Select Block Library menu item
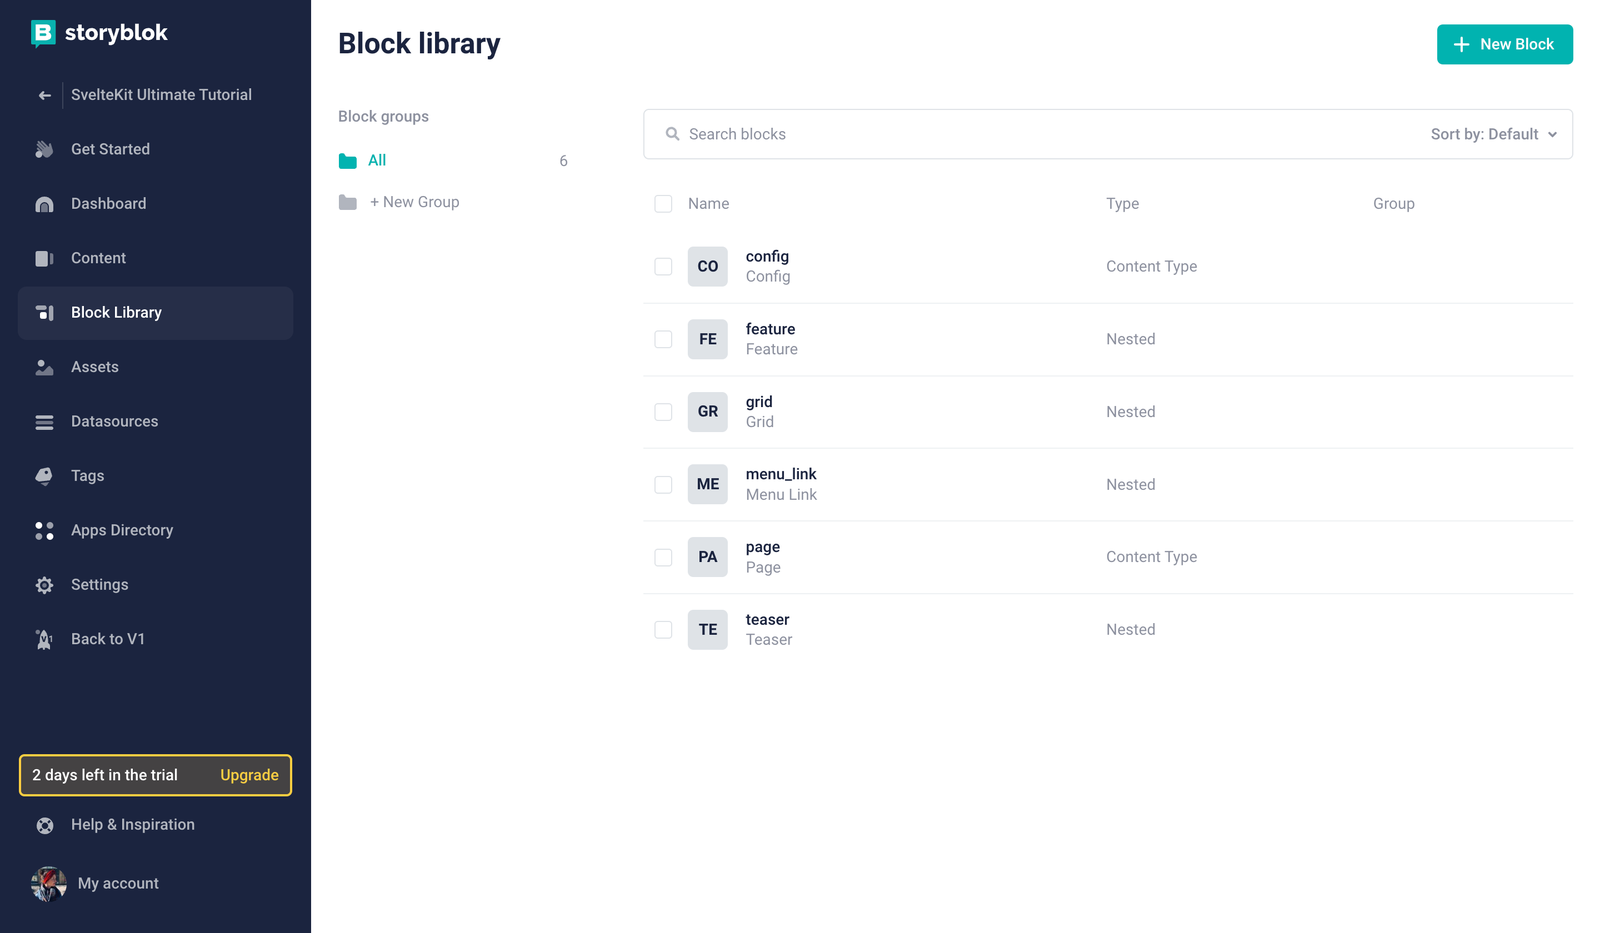Image resolution: width=1600 pixels, height=933 pixels. [x=155, y=313]
